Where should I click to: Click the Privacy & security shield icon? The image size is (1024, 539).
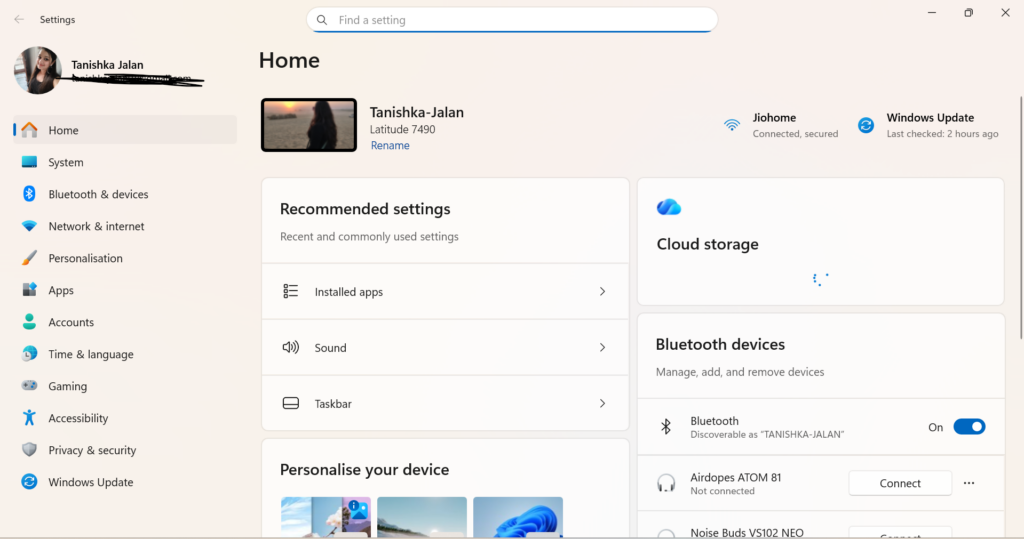coord(29,449)
